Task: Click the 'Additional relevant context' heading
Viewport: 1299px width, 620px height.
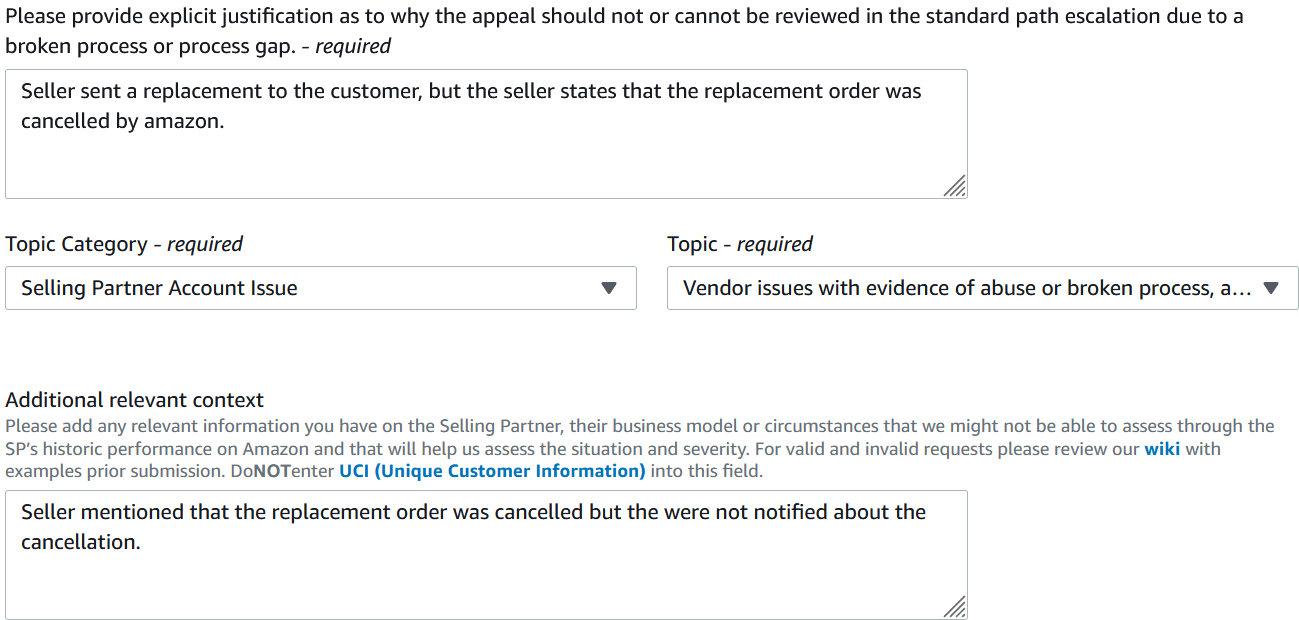Action: point(135,400)
